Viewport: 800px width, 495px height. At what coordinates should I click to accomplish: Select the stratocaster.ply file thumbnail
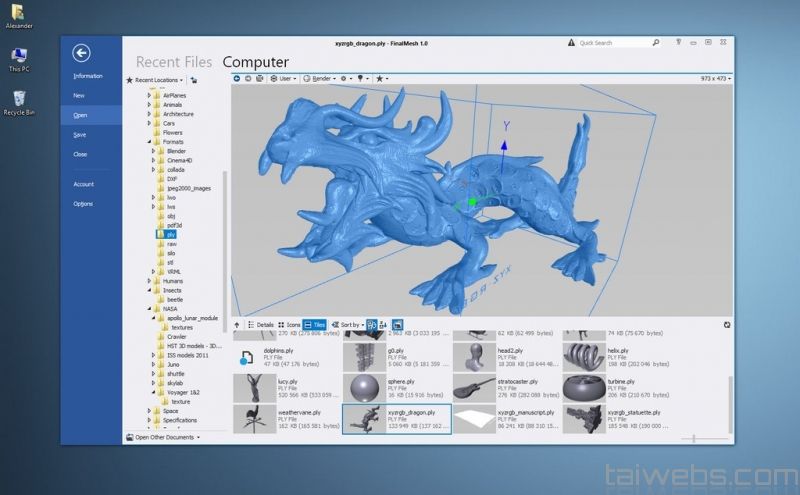click(474, 388)
